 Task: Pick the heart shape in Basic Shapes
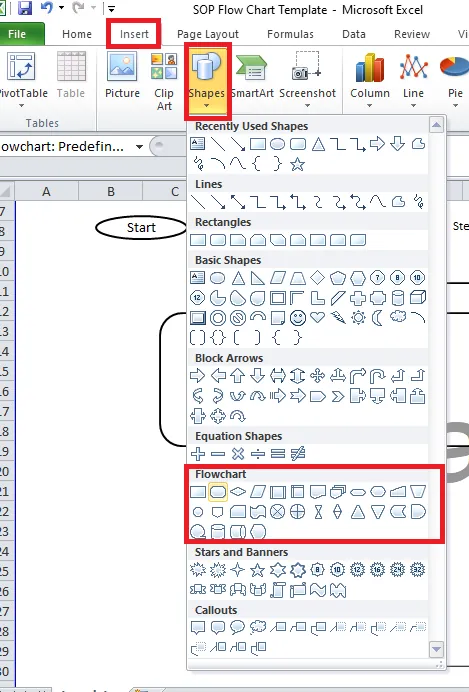point(318,317)
